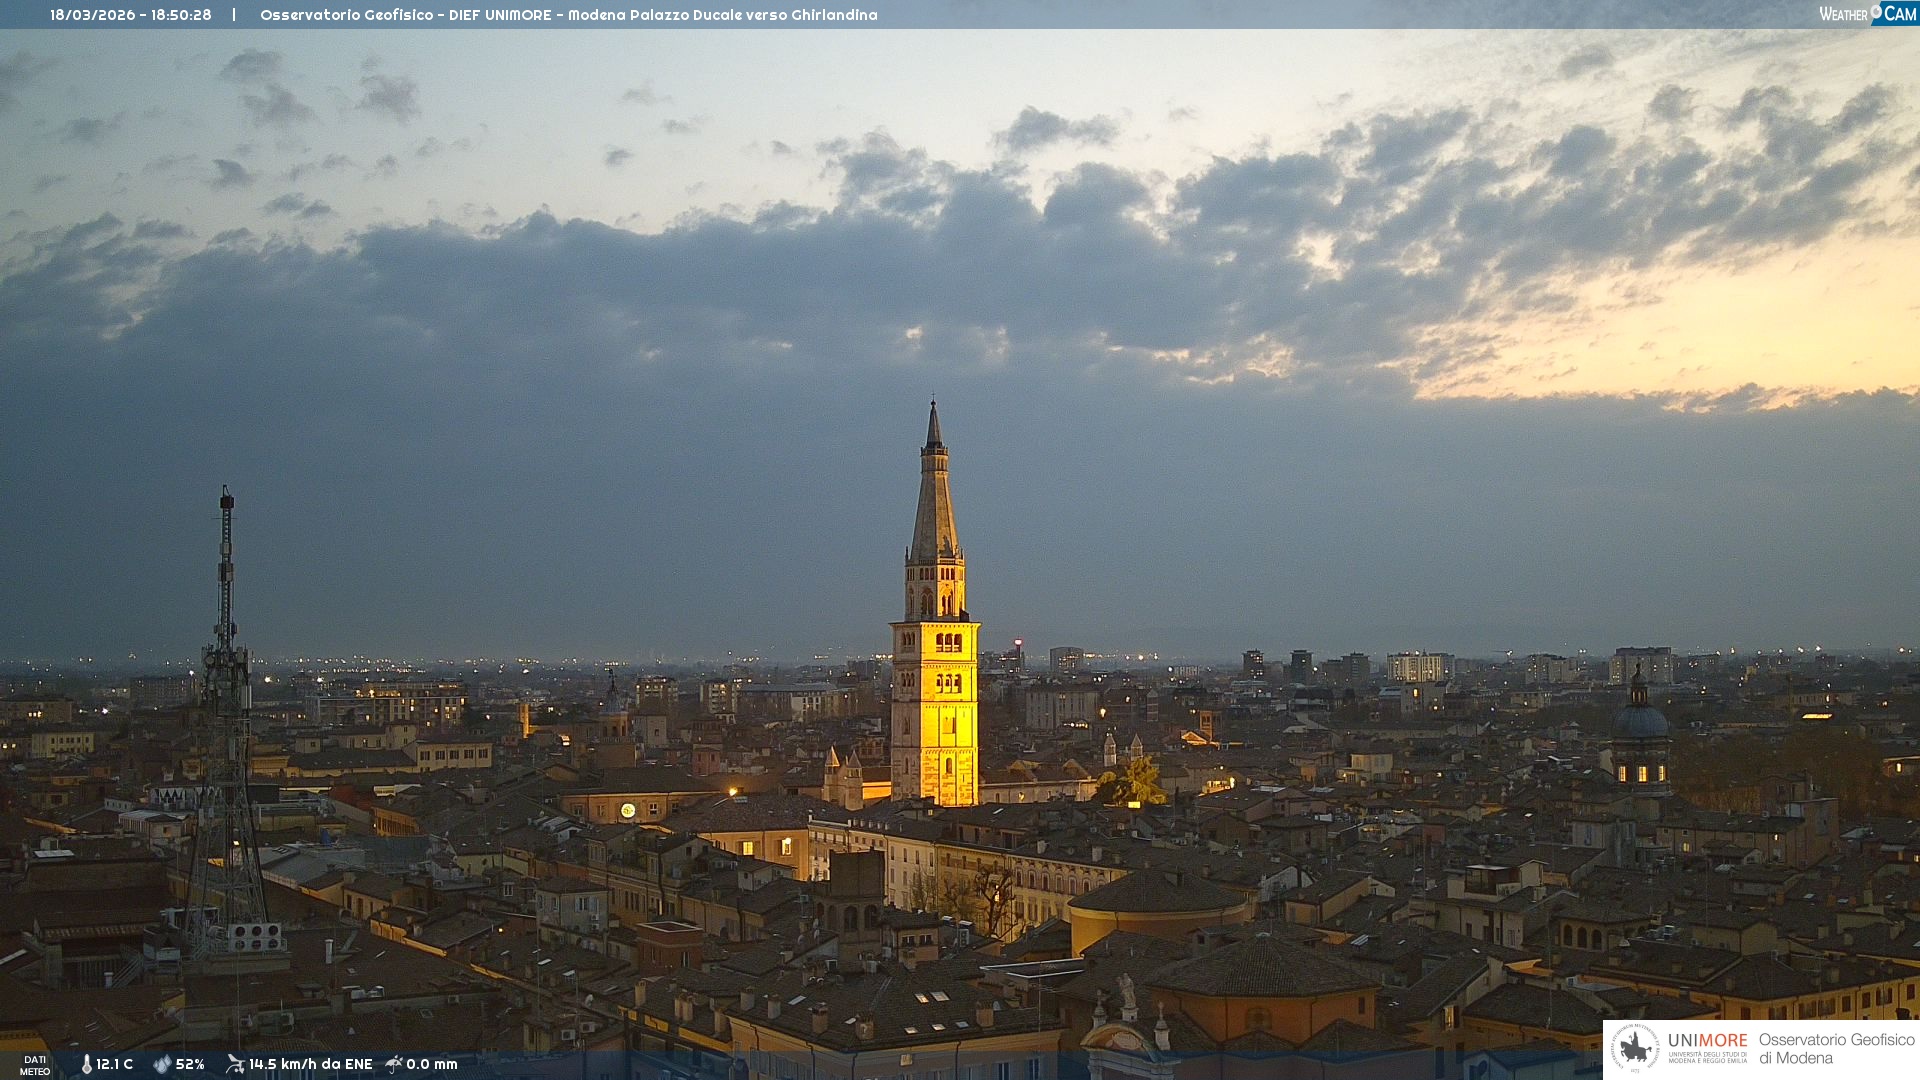This screenshot has width=1920, height=1080.
Task: Click the camera lens in WeatherCam logo
Action: [1877, 11]
